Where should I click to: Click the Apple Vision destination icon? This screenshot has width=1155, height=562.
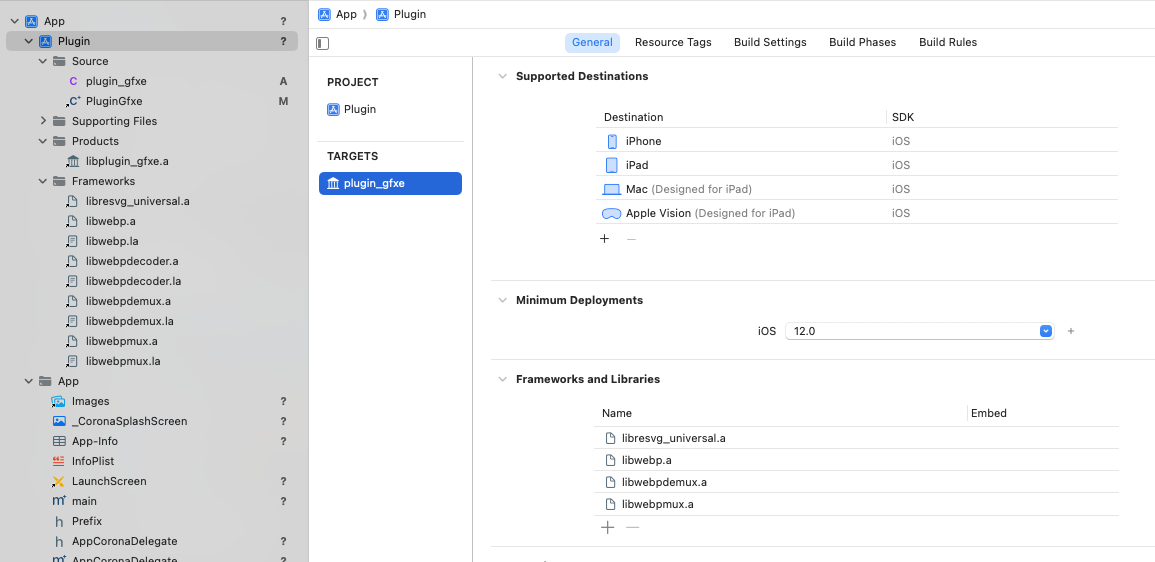click(611, 214)
